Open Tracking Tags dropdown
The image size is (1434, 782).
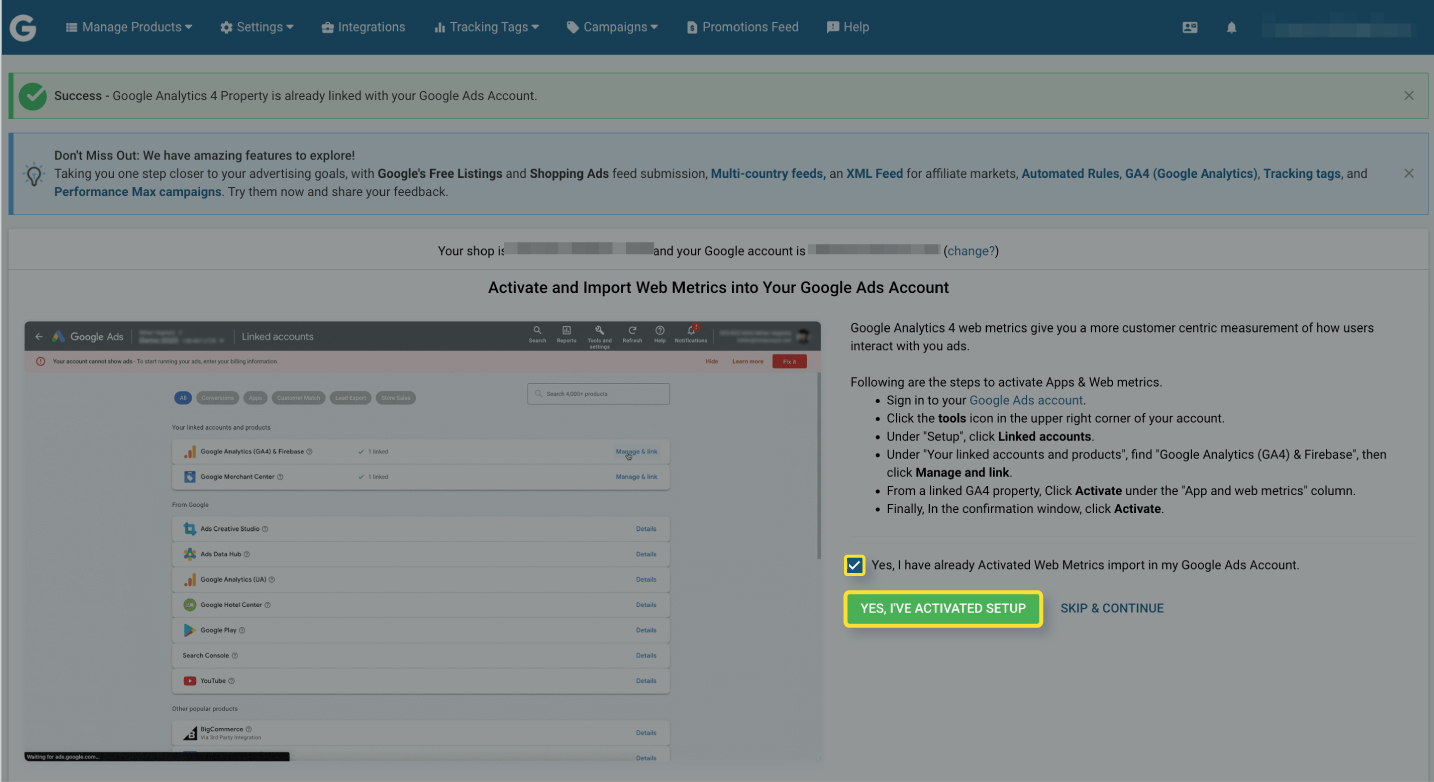pos(486,27)
